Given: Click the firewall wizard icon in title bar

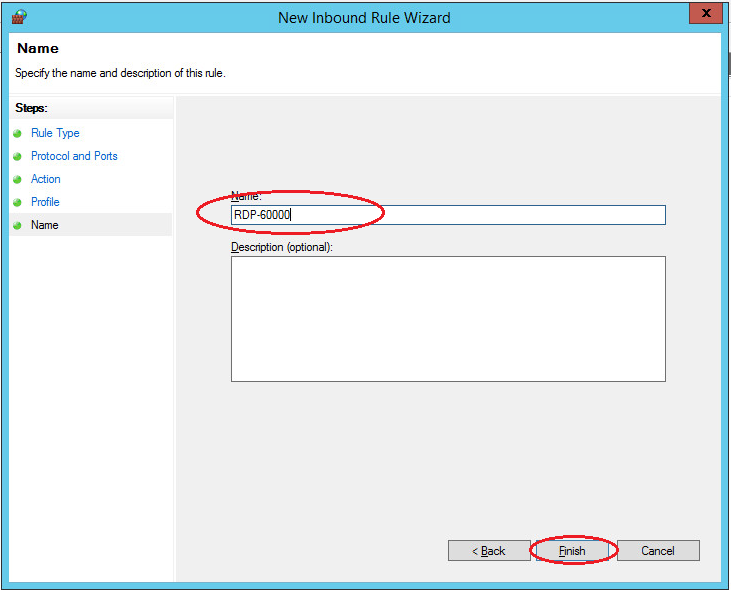Looking at the screenshot, I should [19, 17].
